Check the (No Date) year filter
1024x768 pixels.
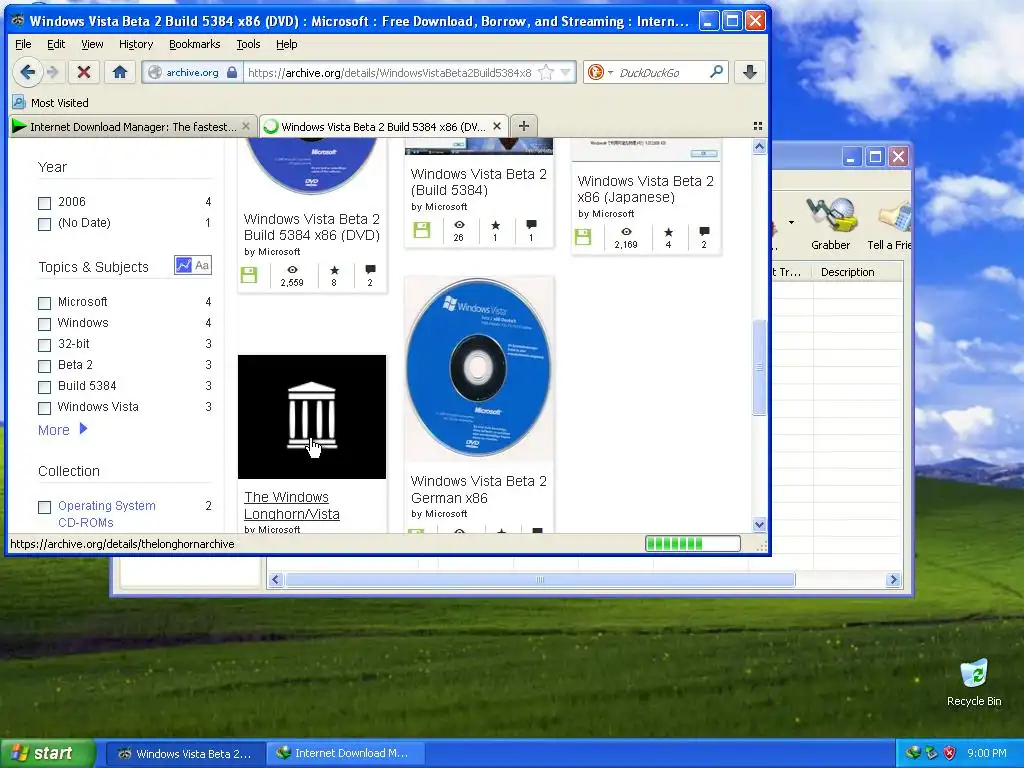point(44,224)
